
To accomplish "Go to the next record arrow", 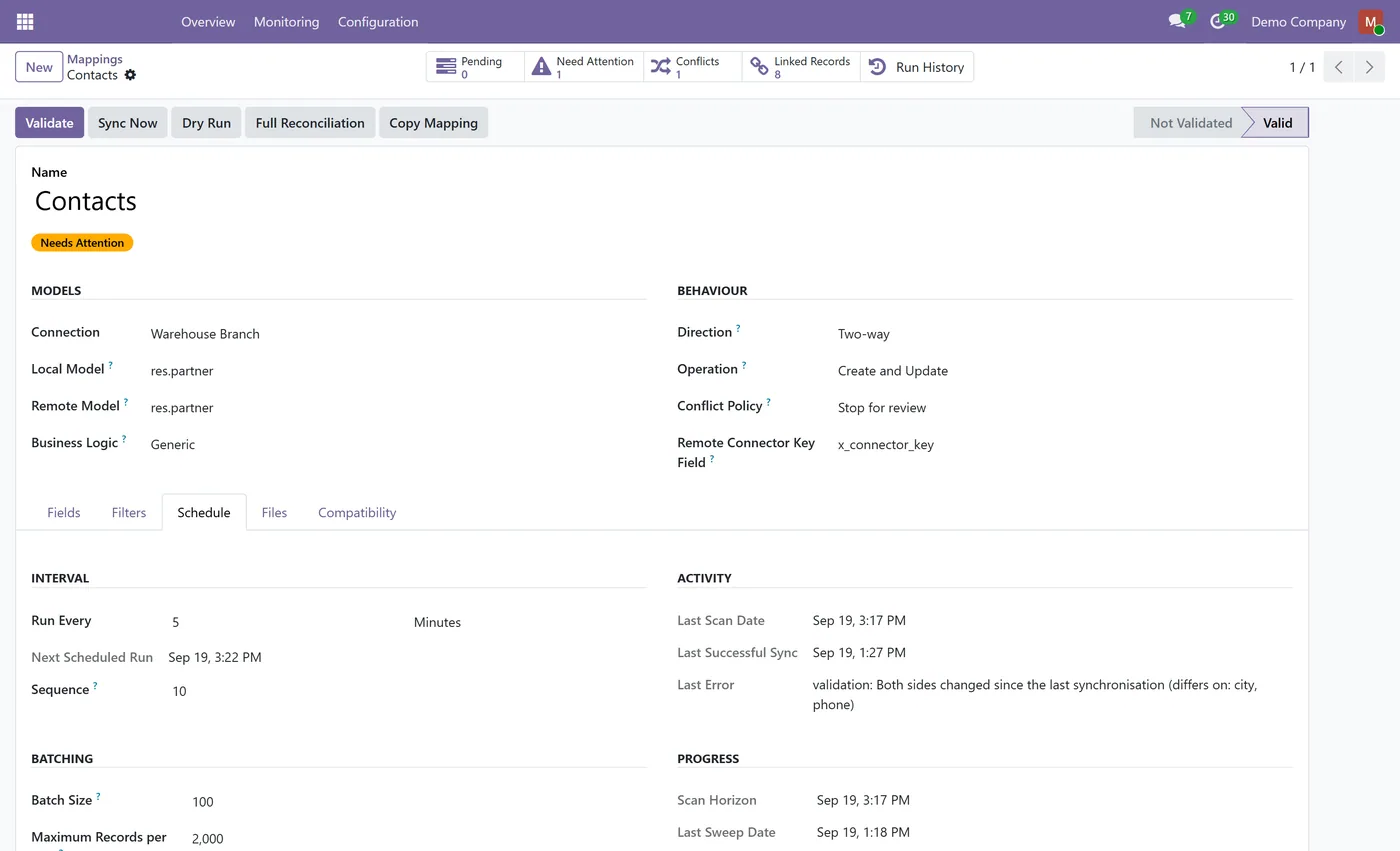I will point(1370,67).
